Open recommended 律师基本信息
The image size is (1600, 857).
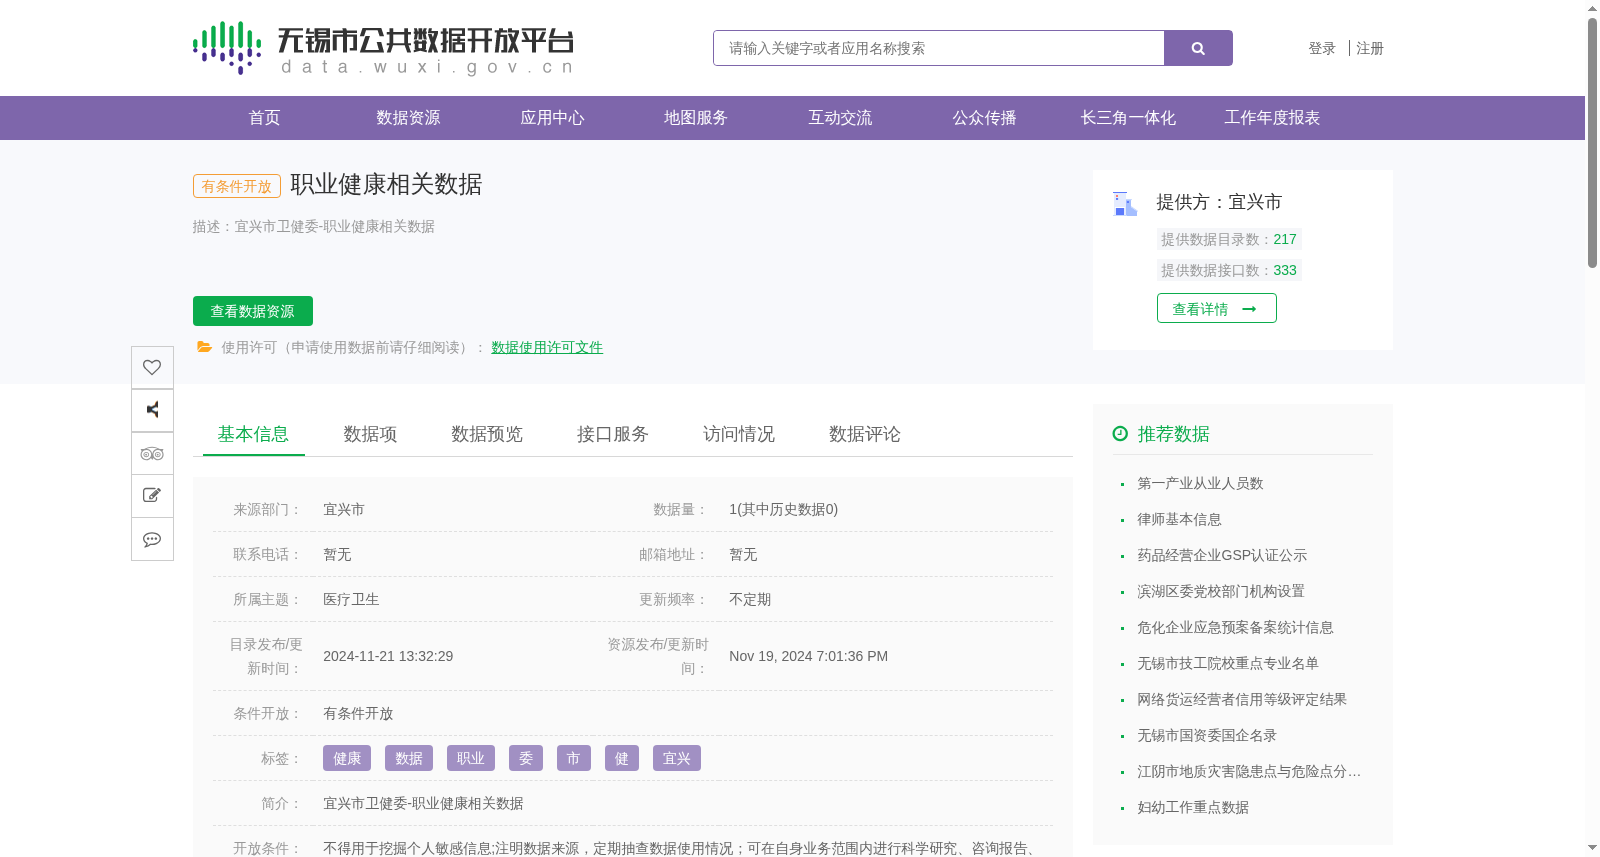click(1179, 519)
